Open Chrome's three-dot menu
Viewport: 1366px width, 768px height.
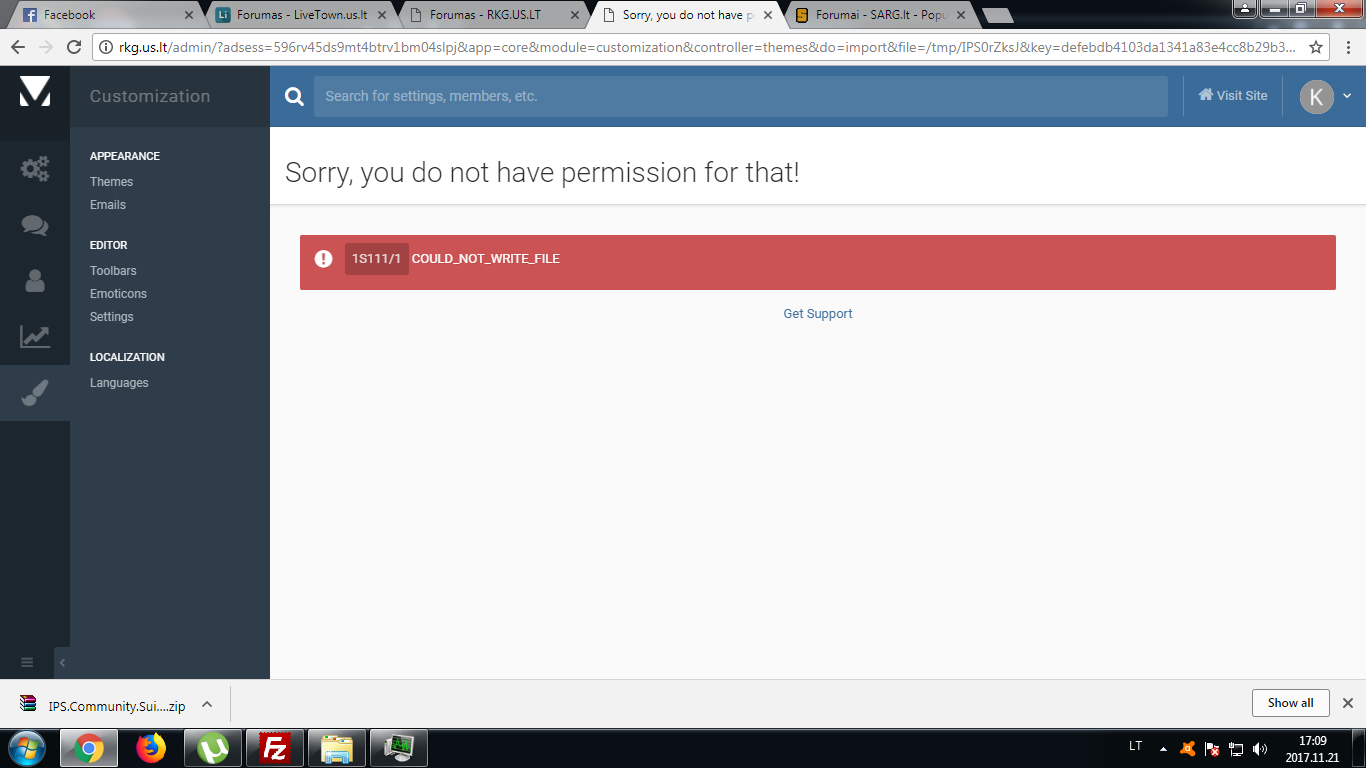point(1347,47)
